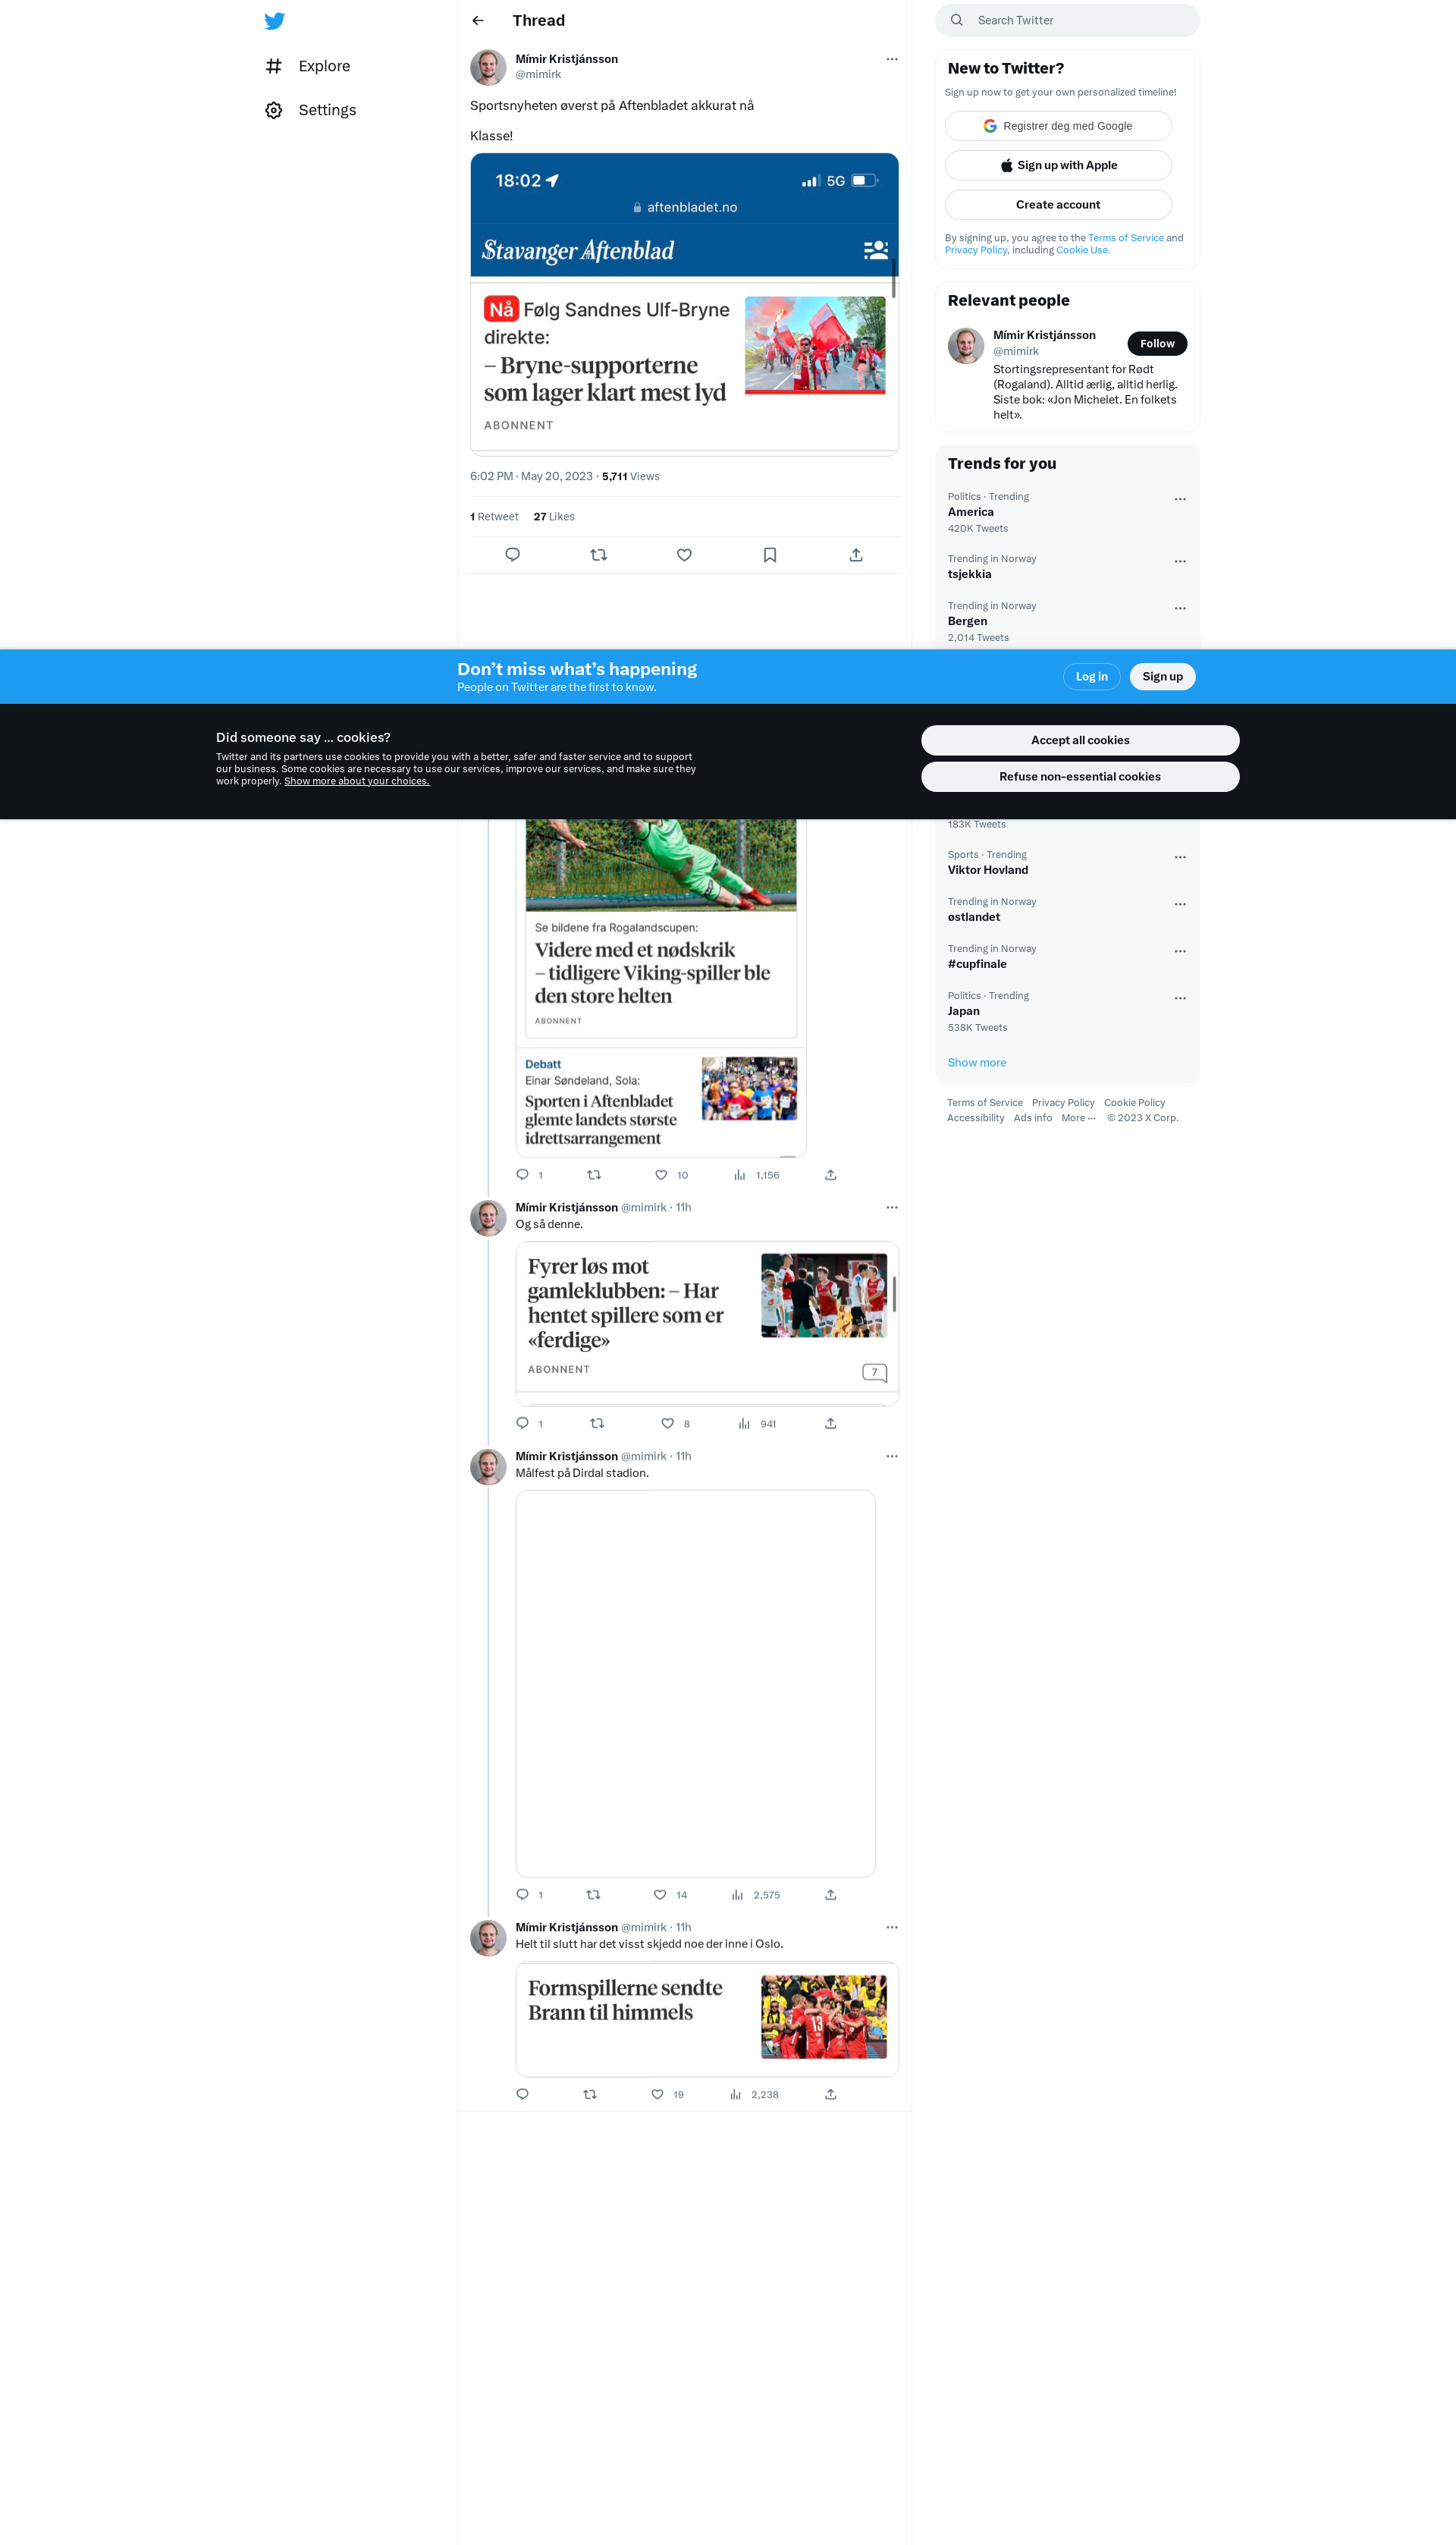Open the 'Fyrer løs mot gamleklubben' image
The width and height of the screenshot is (1456, 2545).
coord(707,1324)
